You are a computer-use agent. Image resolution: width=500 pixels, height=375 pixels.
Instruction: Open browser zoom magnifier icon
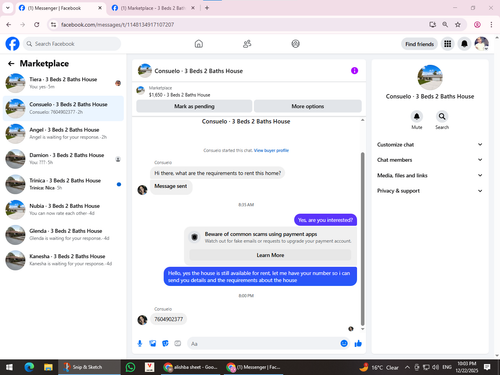tap(445, 25)
